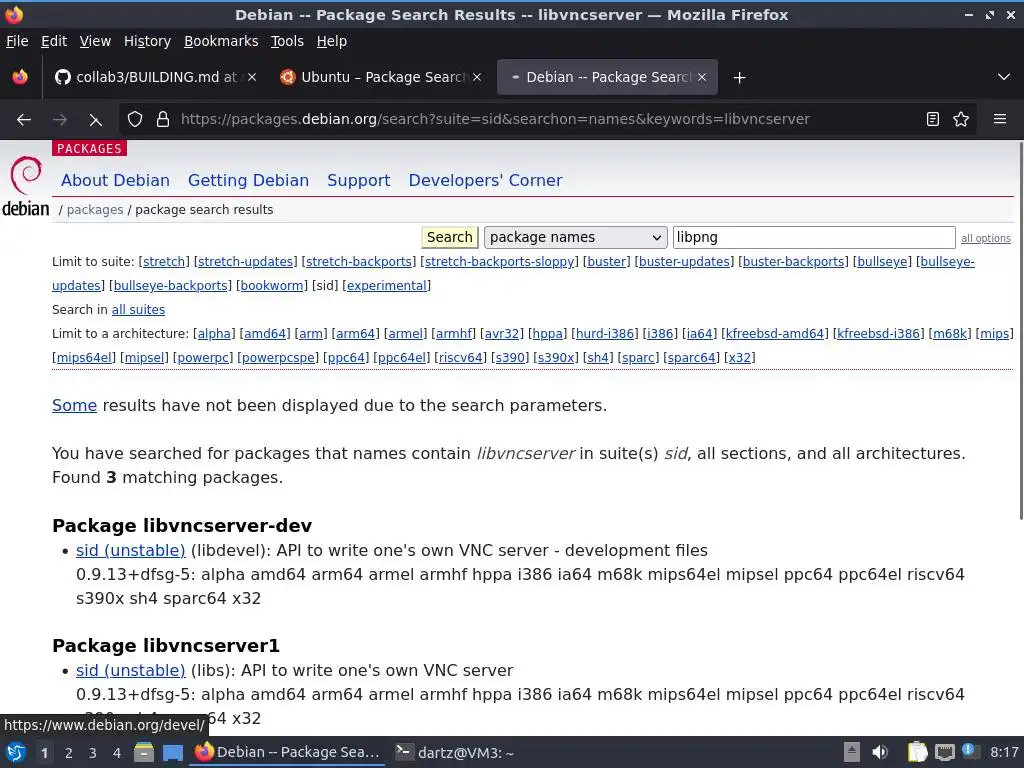Click the URL address bar

(x=495, y=119)
